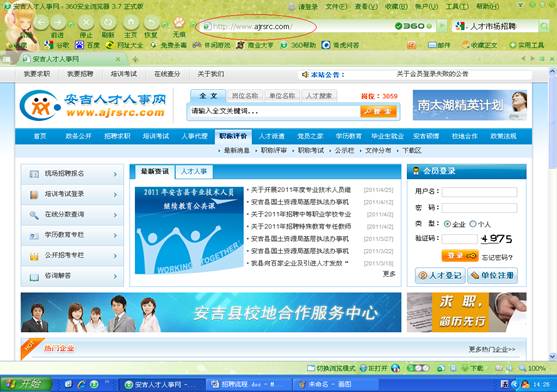
Task: Expand the 培训考试登录 sidebar arrow
Action: pos(115,195)
